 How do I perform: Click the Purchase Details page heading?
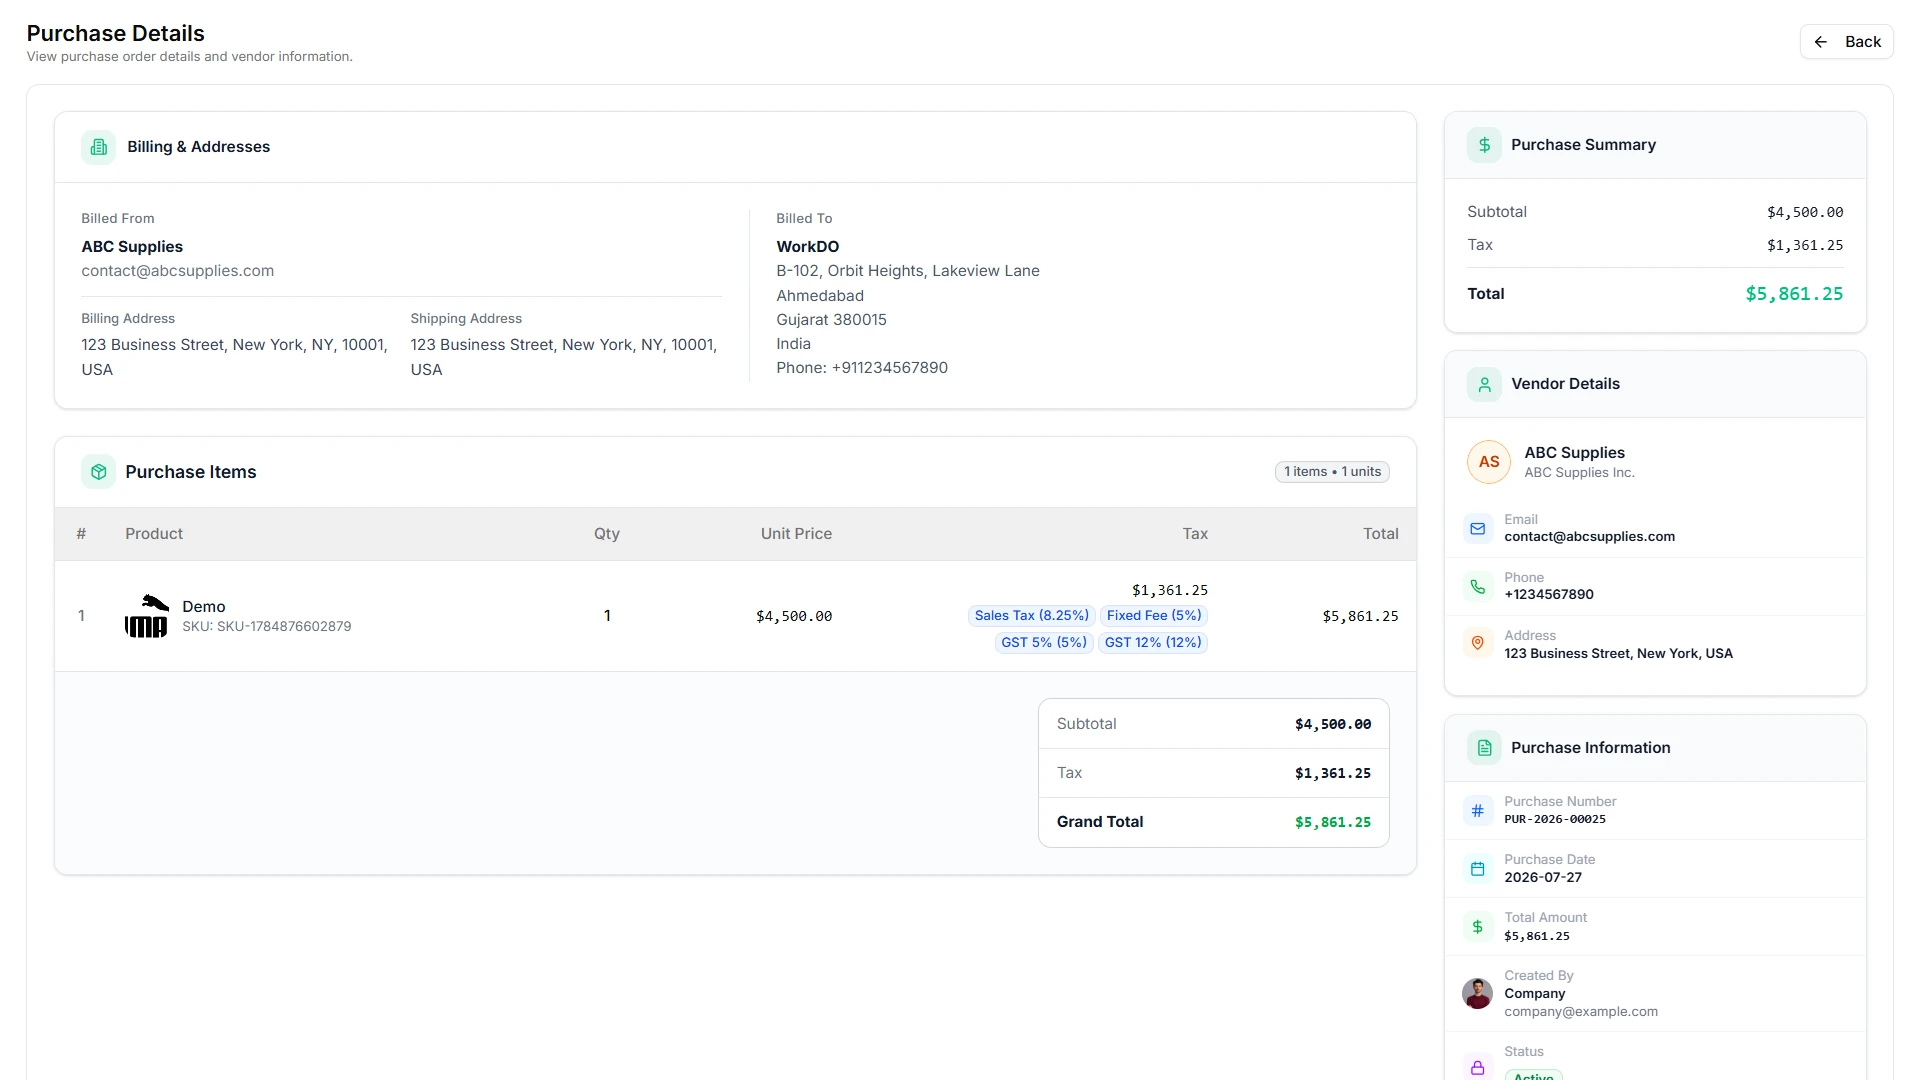click(x=116, y=34)
